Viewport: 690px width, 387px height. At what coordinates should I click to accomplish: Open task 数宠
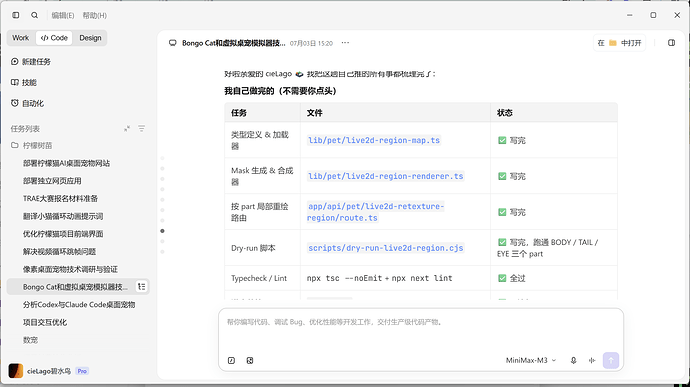point(30,340)
